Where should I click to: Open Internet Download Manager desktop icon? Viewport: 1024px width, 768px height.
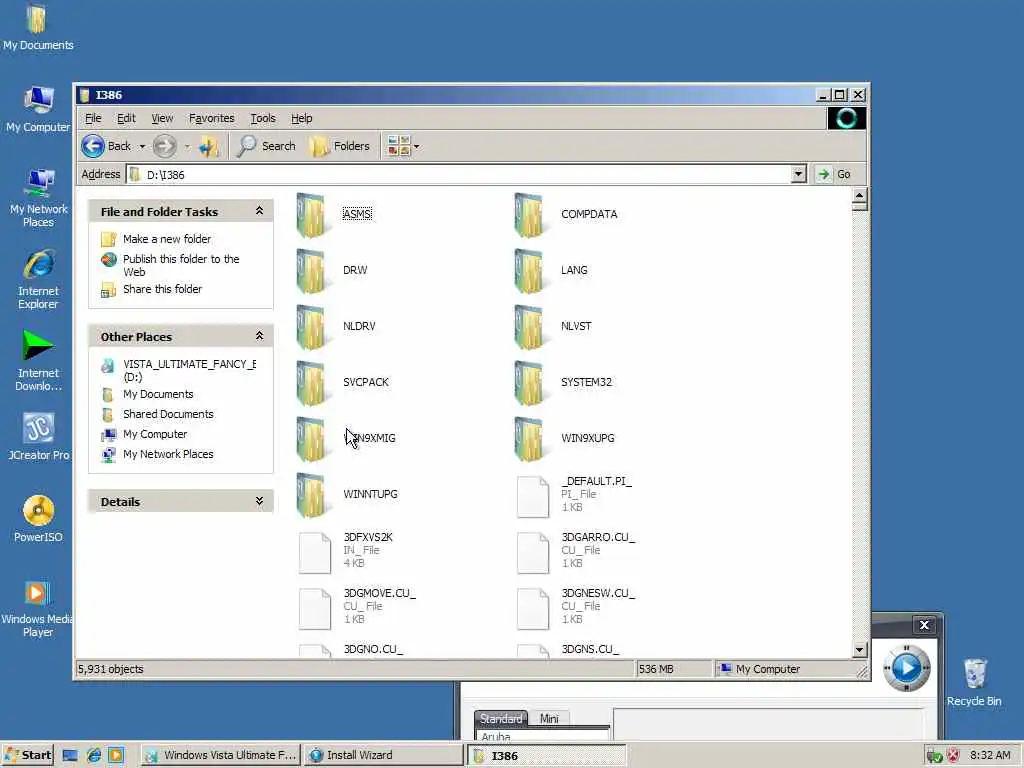click(38, 361)
